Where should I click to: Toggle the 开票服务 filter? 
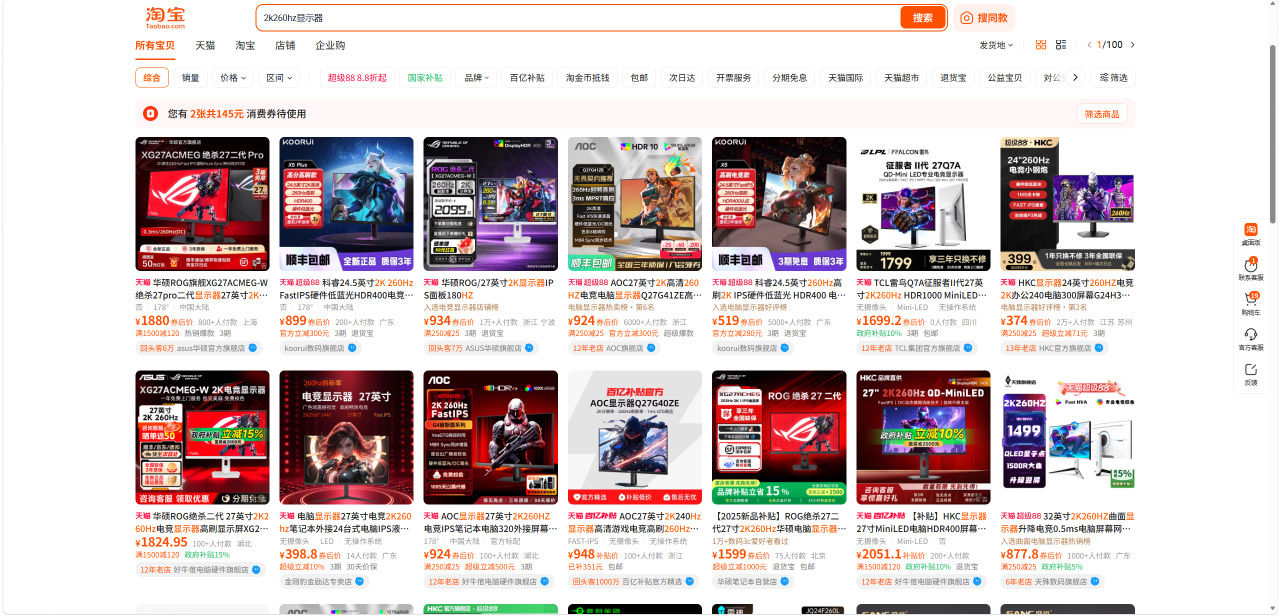(x=734, y=78)
